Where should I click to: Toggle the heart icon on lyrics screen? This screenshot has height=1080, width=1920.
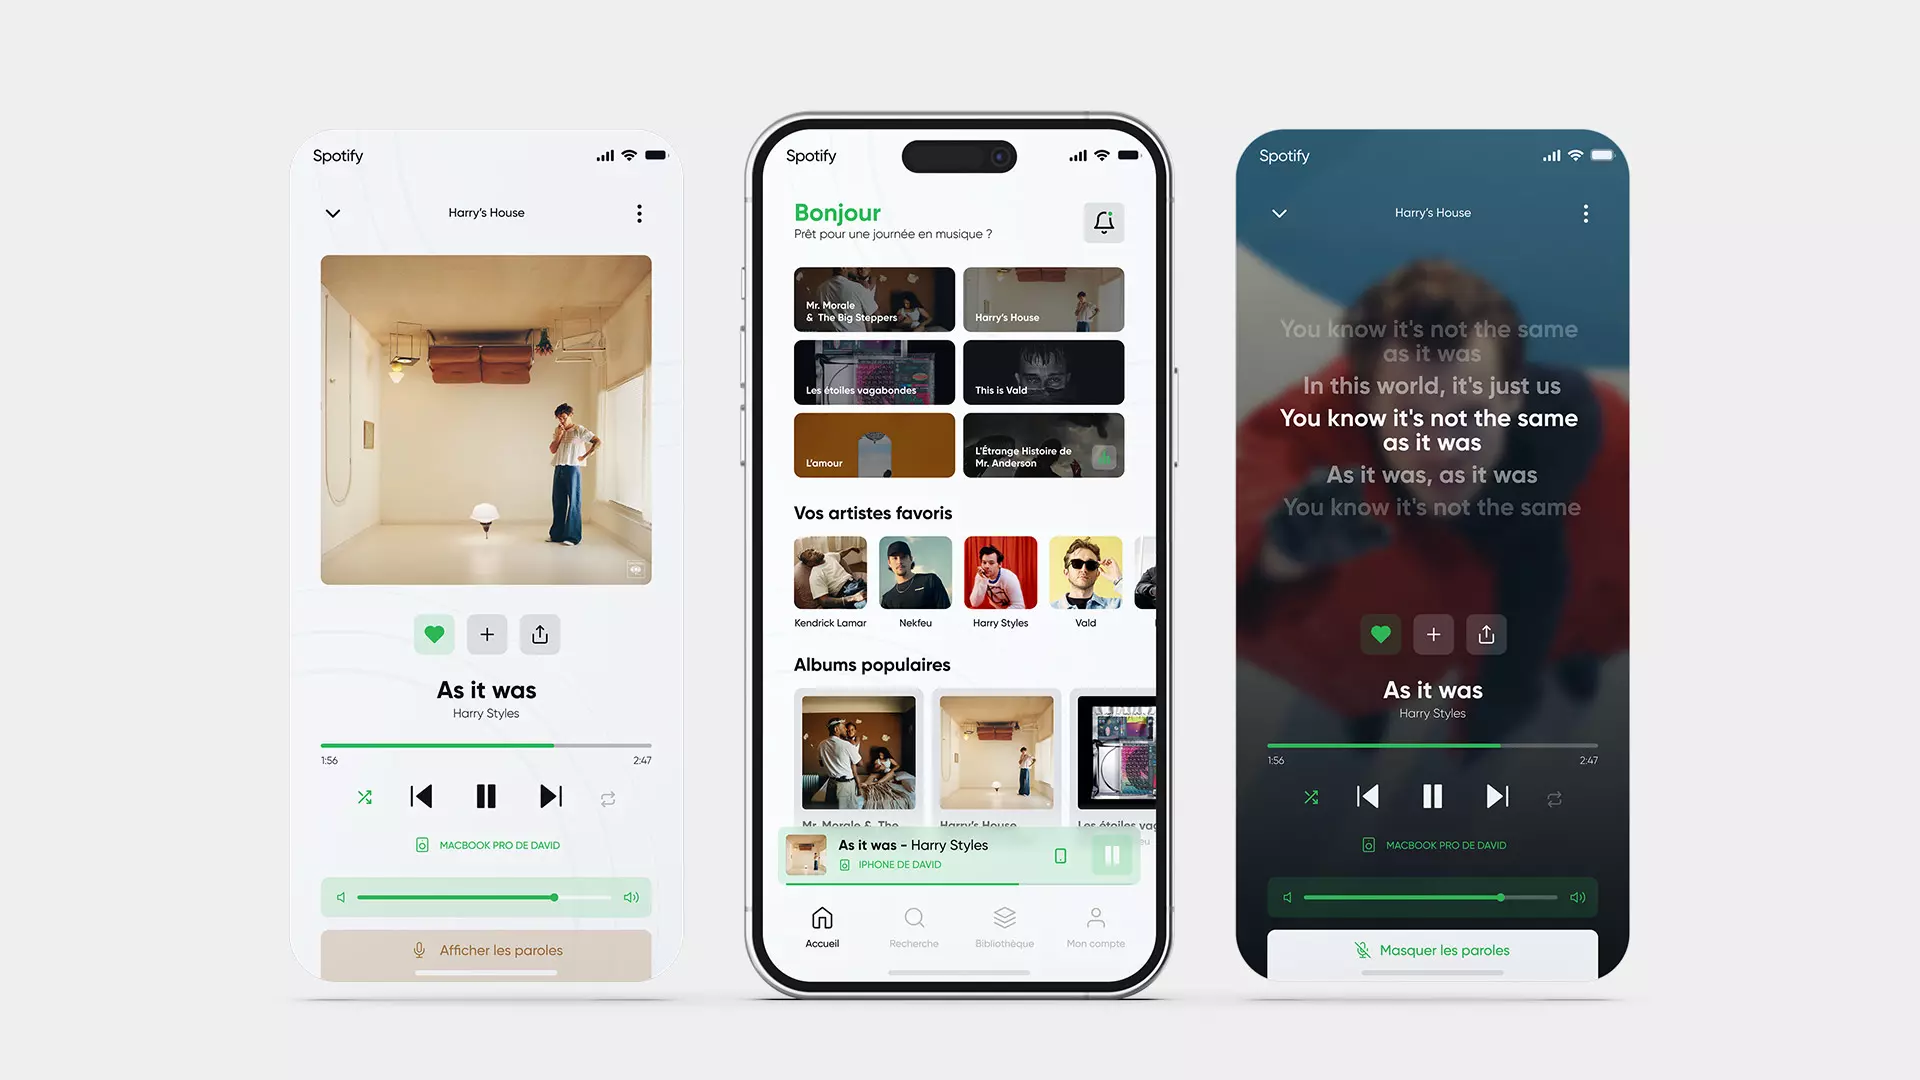[1381, 634]
